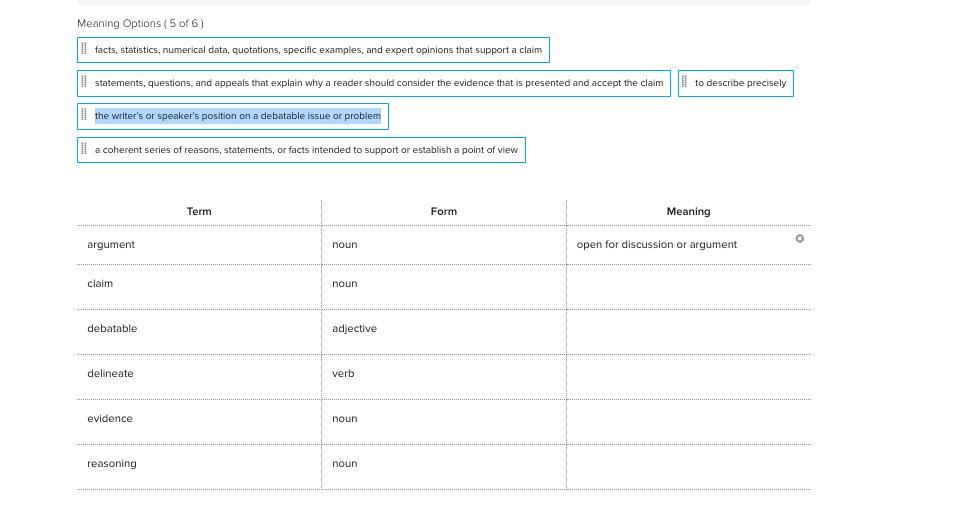This screenshot has height=517, width=975.
Task: Click the empty Meaning cell for reasoning
Action: tap(688, 467)
